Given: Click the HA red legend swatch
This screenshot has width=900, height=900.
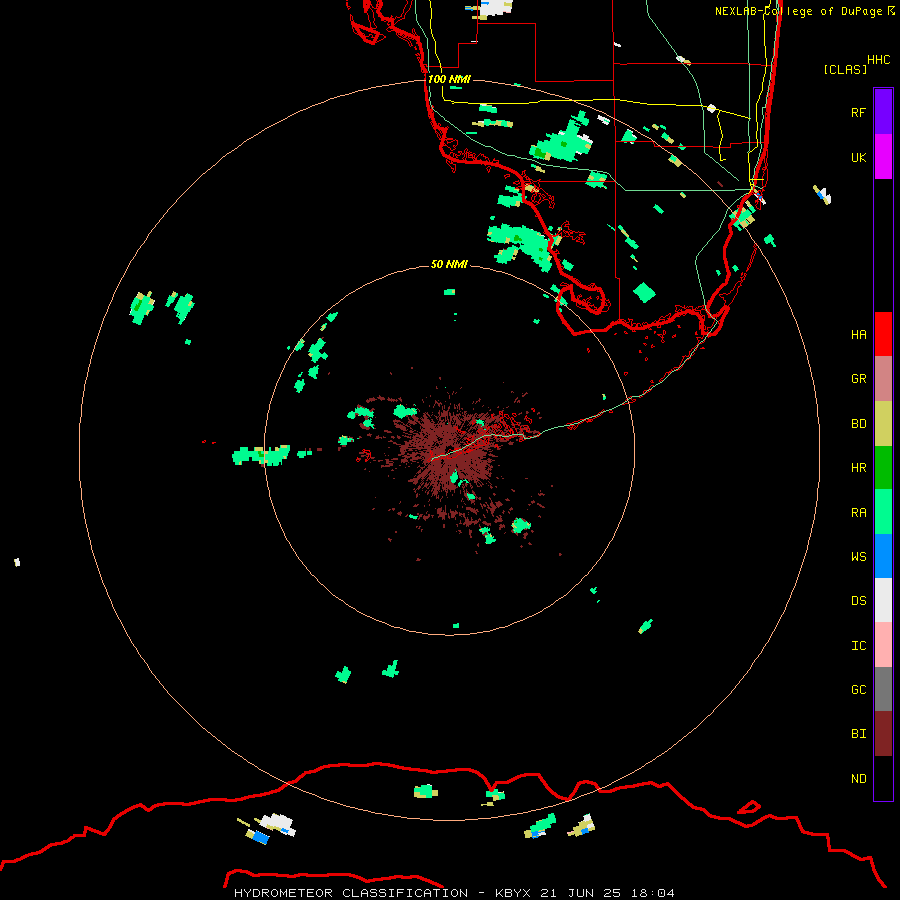Looking at the screenshot, I should point(883,334).
